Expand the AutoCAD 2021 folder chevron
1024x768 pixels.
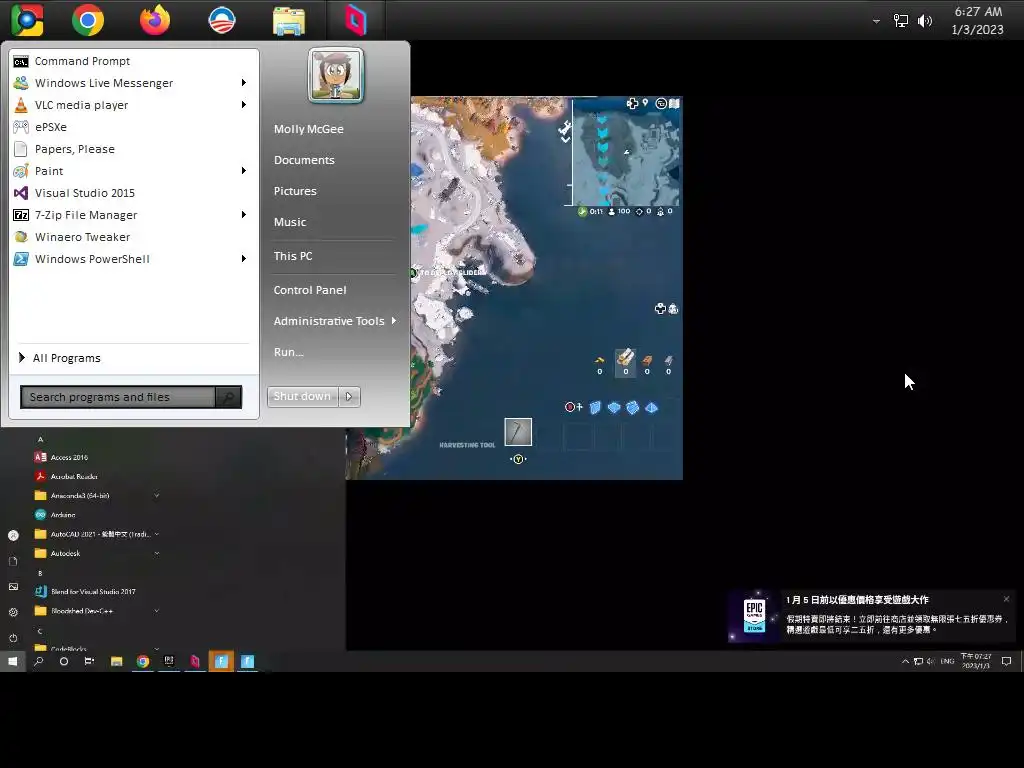[x=157, y=534]
